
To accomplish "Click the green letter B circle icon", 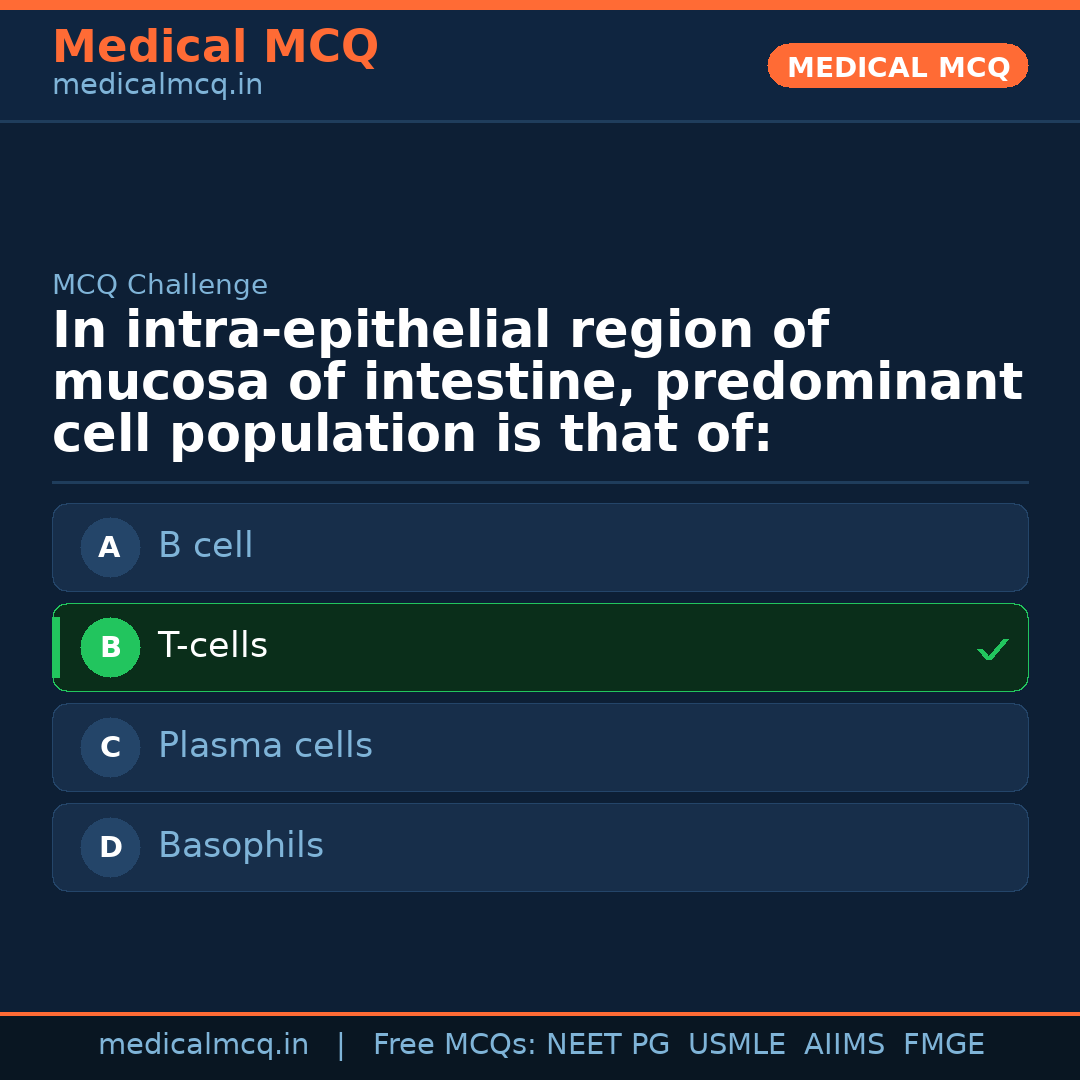I will (110, 647).
